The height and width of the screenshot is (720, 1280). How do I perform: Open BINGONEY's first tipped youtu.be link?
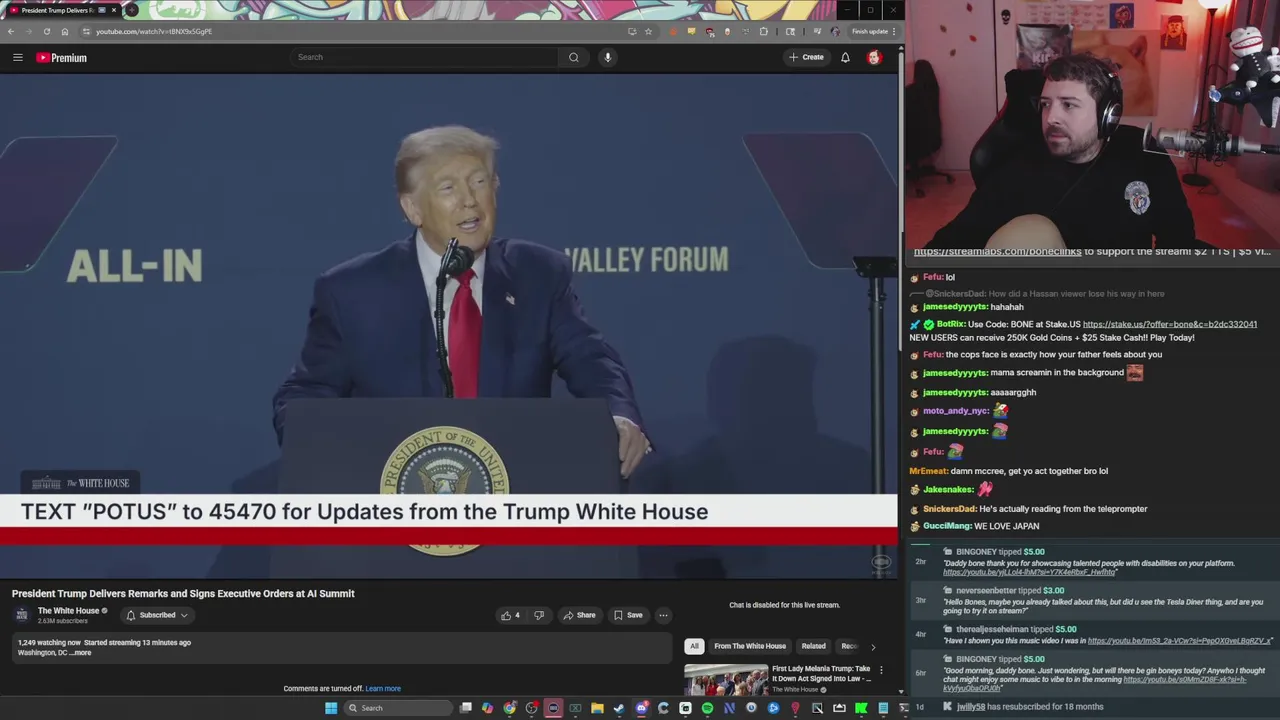point(1029,572)
